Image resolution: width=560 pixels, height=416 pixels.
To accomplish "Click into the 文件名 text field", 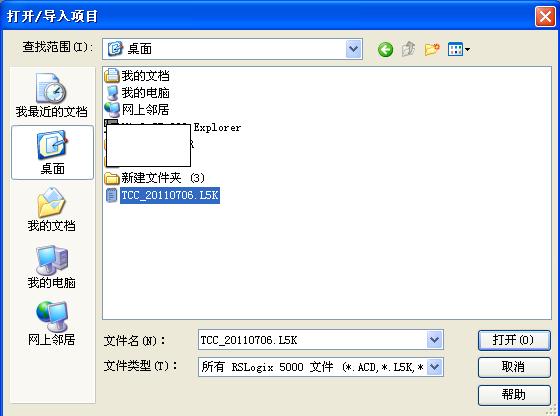I will pos(313,340).
